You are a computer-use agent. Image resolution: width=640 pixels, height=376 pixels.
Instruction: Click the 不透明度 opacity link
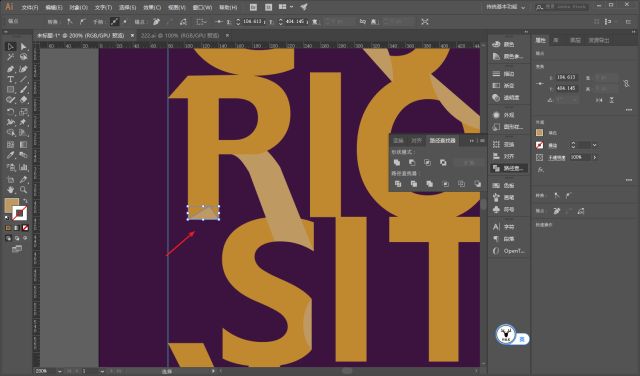556,158
